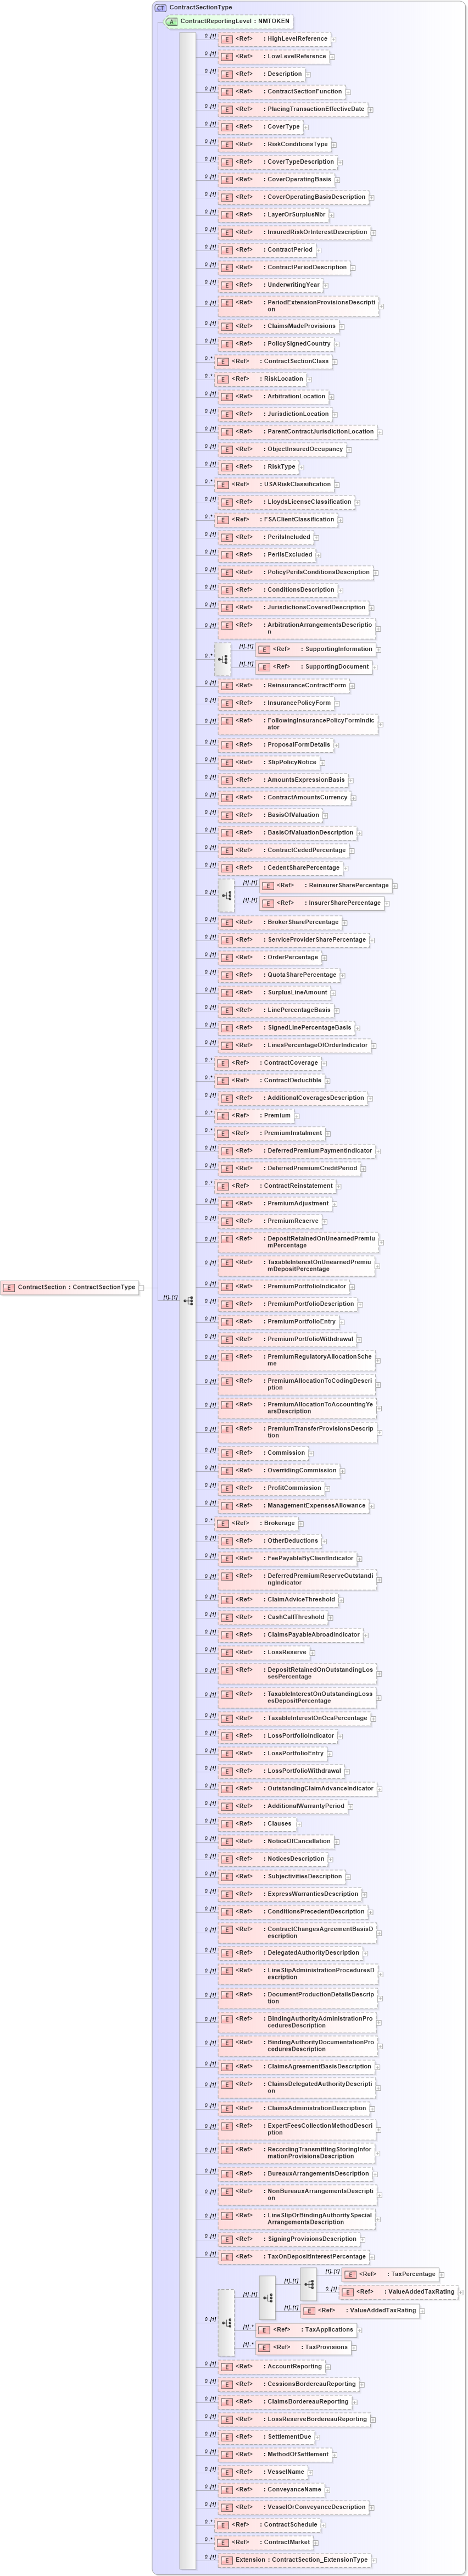Click the E icon of LossReserve
The width and height of the screenshot is (468, 2576).
[x=227, y=1652]
